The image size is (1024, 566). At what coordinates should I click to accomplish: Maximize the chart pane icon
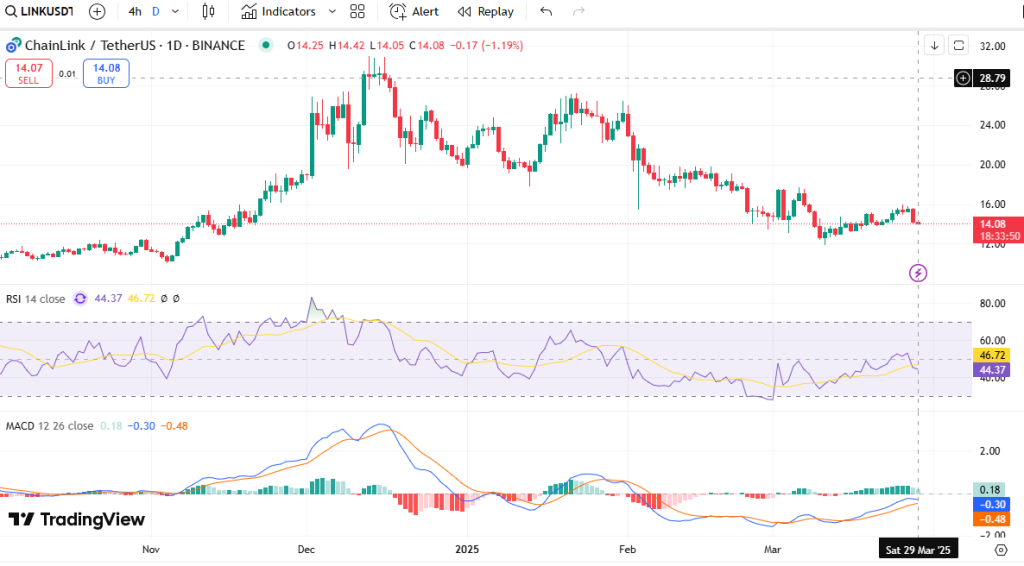coord(959,45)
